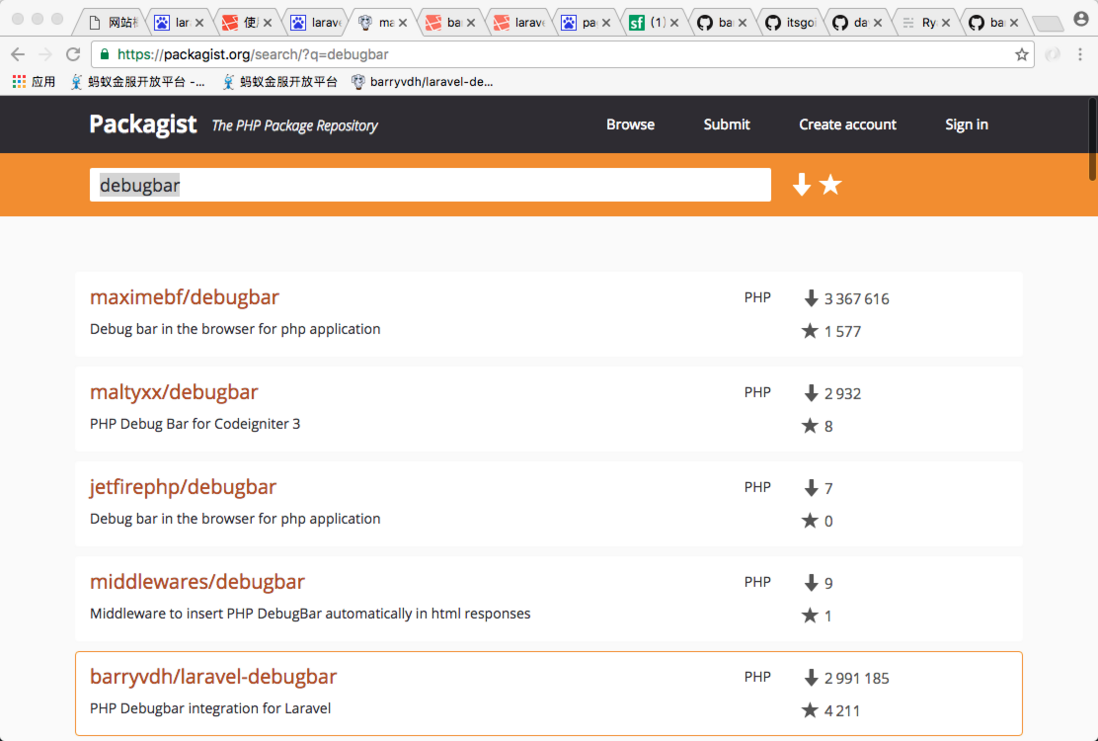Viewport: 1098px width, 741px height.
Task: Click the browser forward arrow
Action: point(46,54)
